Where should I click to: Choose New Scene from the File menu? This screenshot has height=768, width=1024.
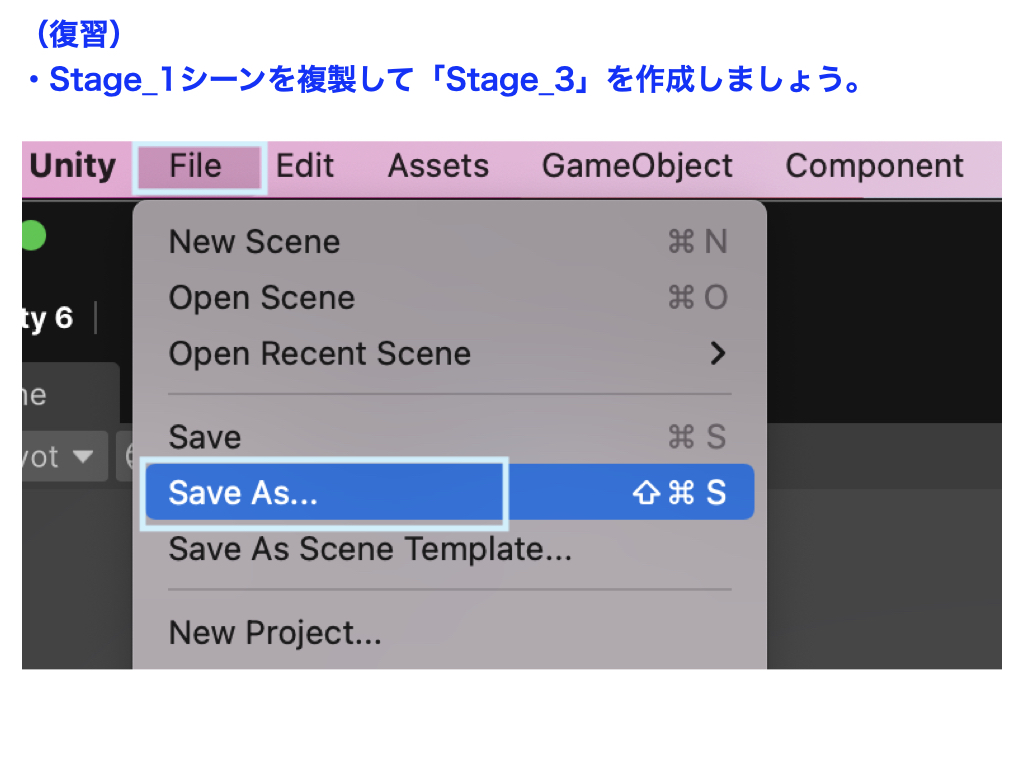(254, 242)
